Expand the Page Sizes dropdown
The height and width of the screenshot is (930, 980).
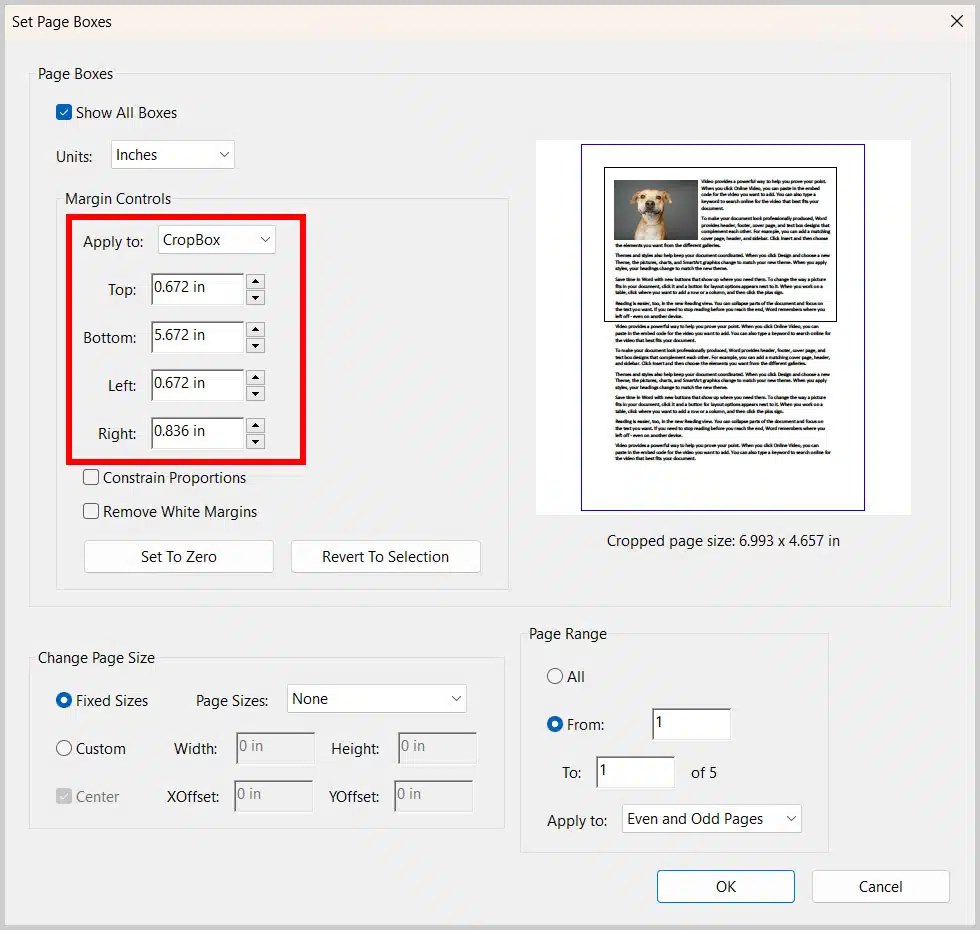(x=377, y=699)
